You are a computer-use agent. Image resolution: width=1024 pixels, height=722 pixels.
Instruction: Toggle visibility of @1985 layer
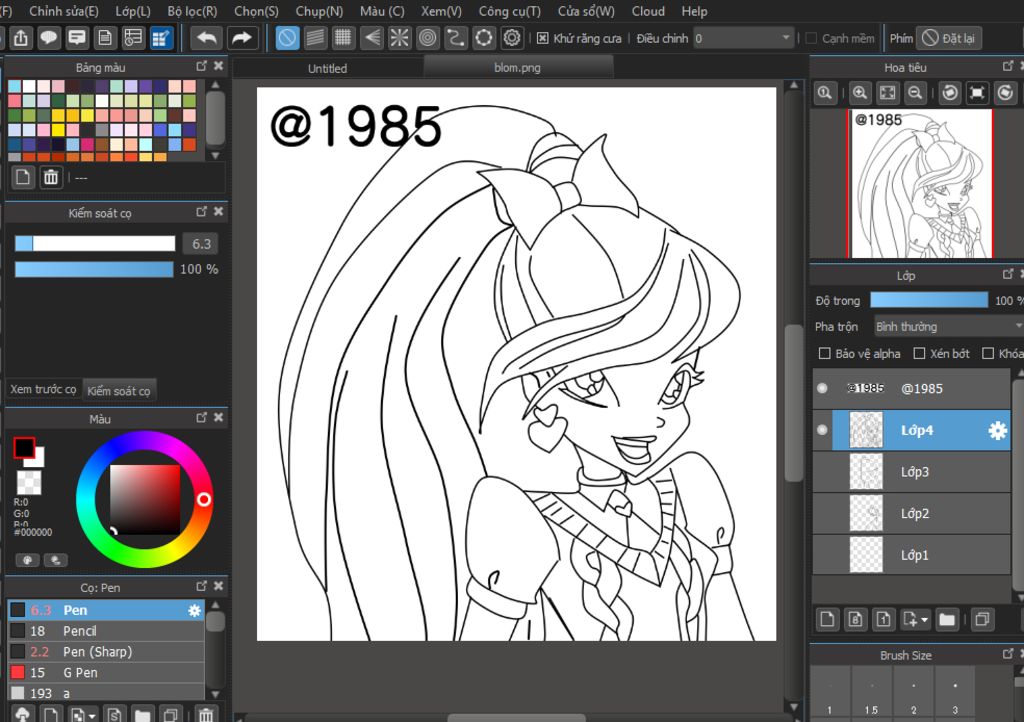pyautogui.click(x=822, y=388)
